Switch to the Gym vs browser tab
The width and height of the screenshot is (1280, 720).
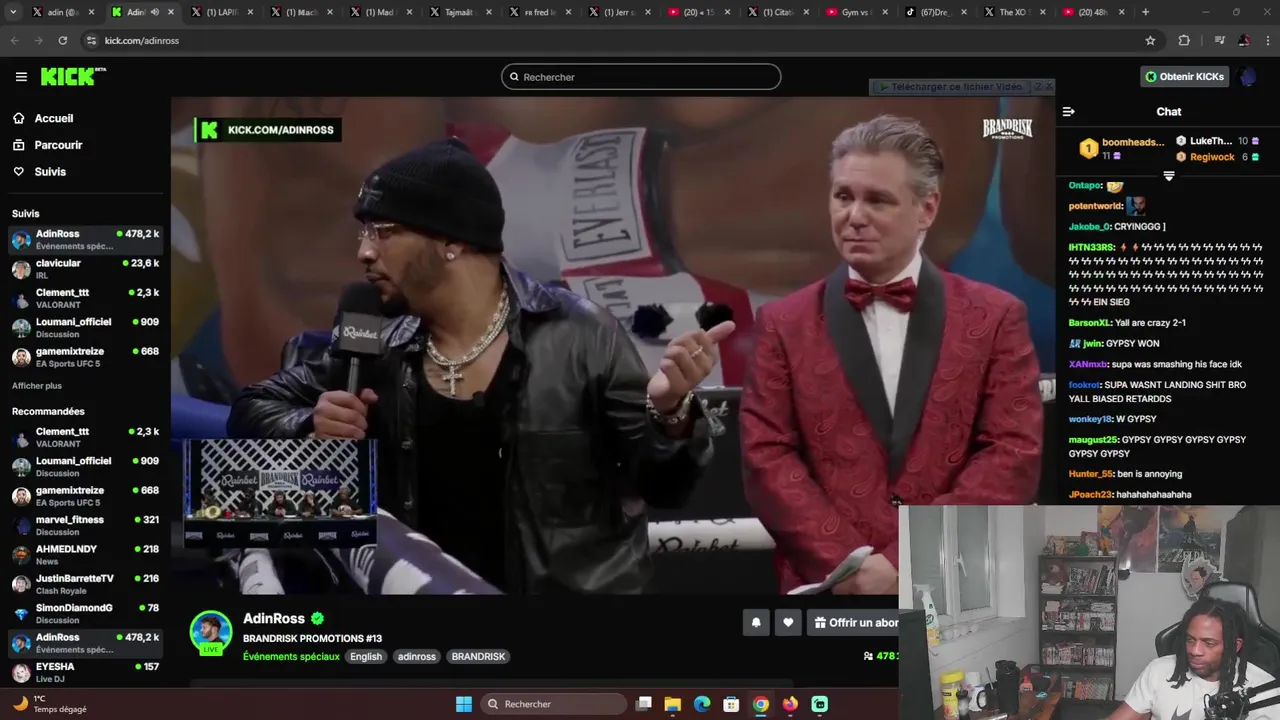click(856, 12)
